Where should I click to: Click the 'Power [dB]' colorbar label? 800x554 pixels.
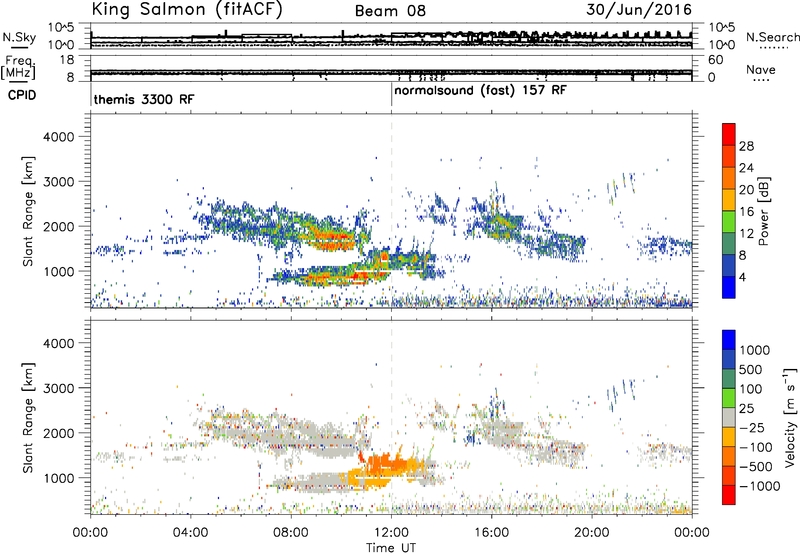click(763, 211)
